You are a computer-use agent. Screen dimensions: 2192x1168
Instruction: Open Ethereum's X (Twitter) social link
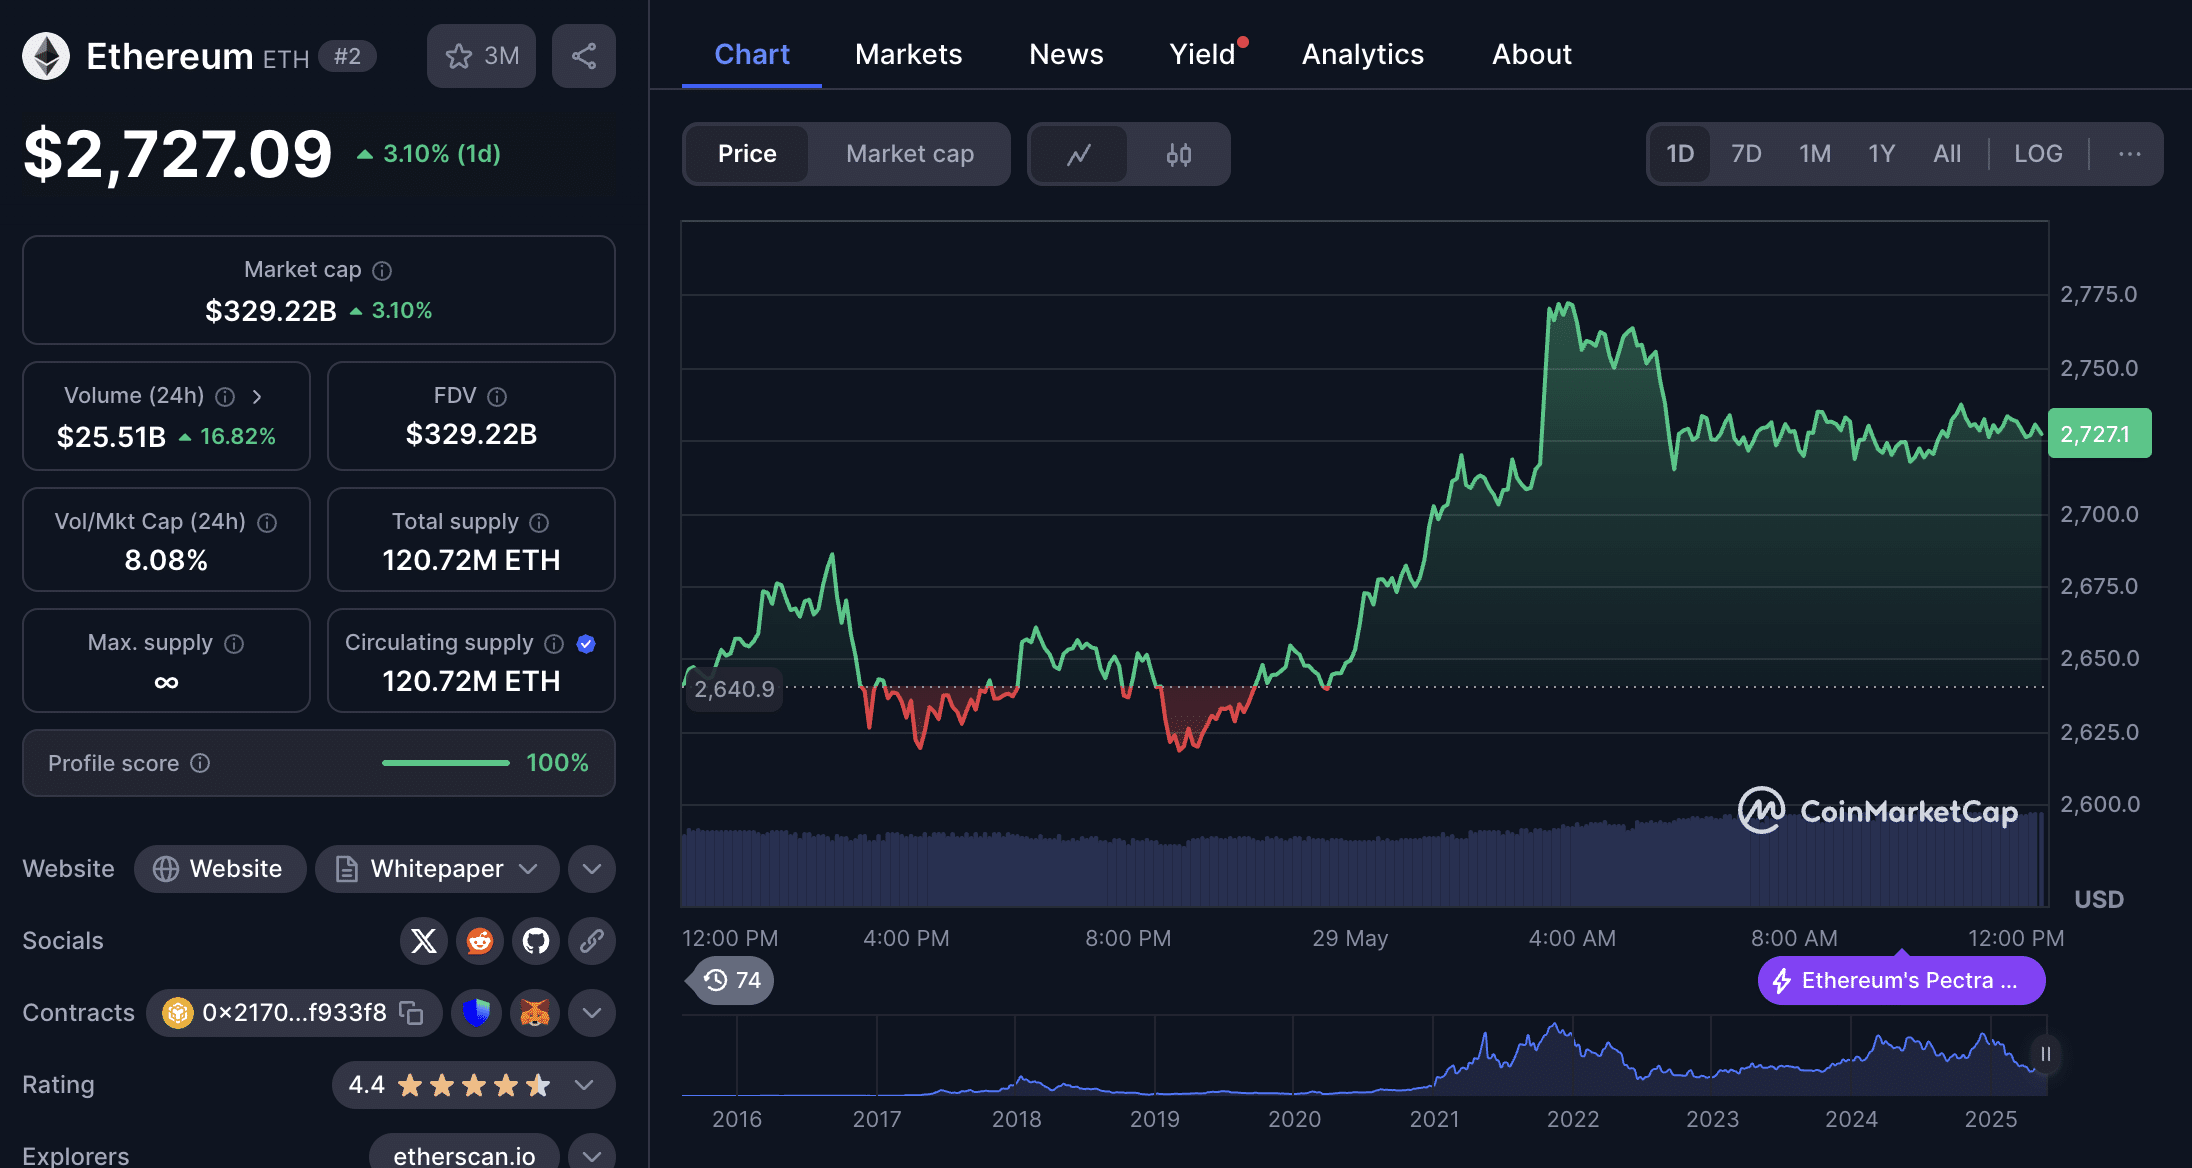pyautogui.click(x=424, y=941)
